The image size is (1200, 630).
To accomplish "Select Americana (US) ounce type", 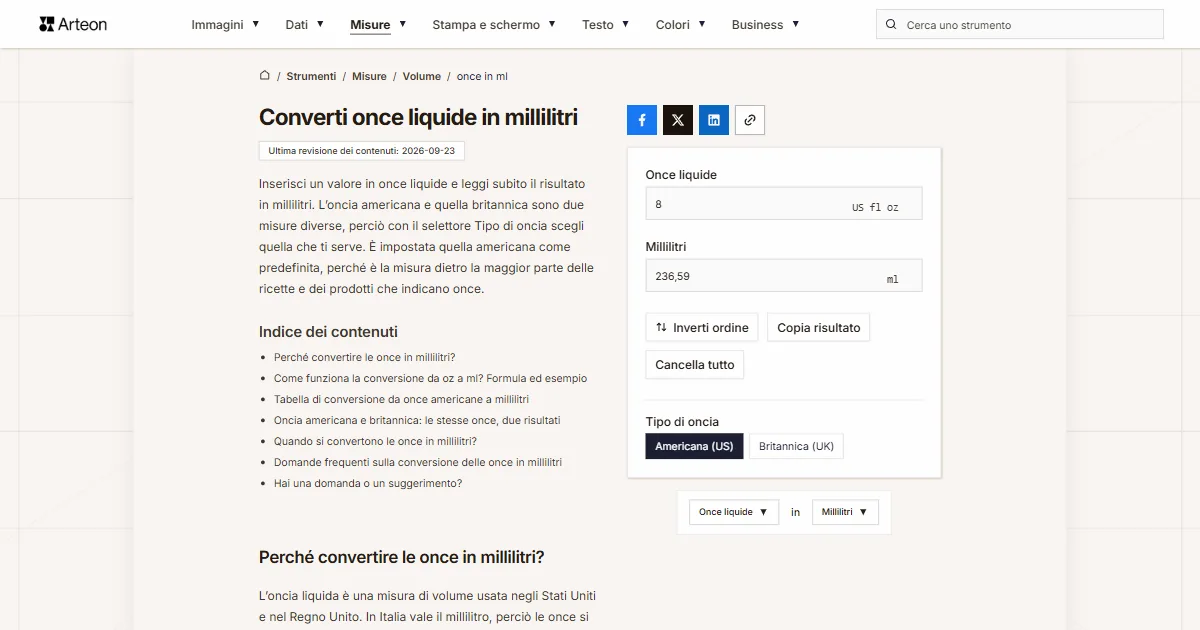I will point(694,446).
